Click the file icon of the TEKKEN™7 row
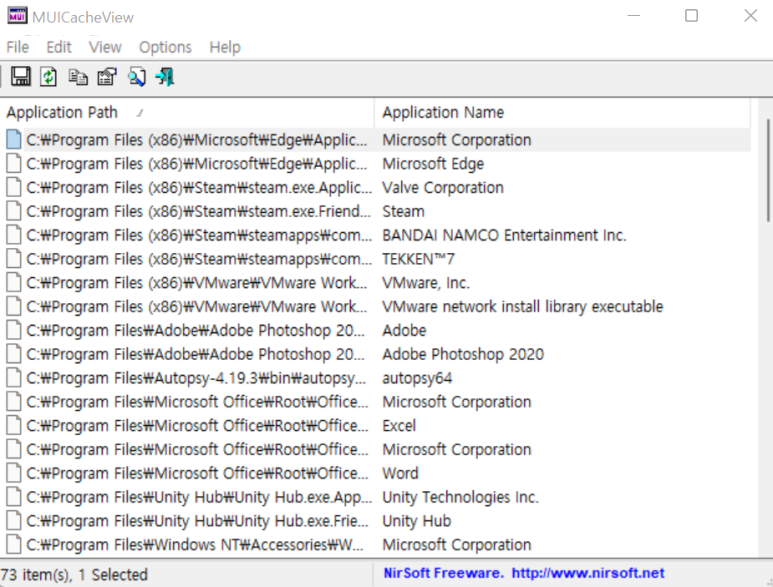The height and width of the screenshot is (587, 773). [x=14, y=259]
